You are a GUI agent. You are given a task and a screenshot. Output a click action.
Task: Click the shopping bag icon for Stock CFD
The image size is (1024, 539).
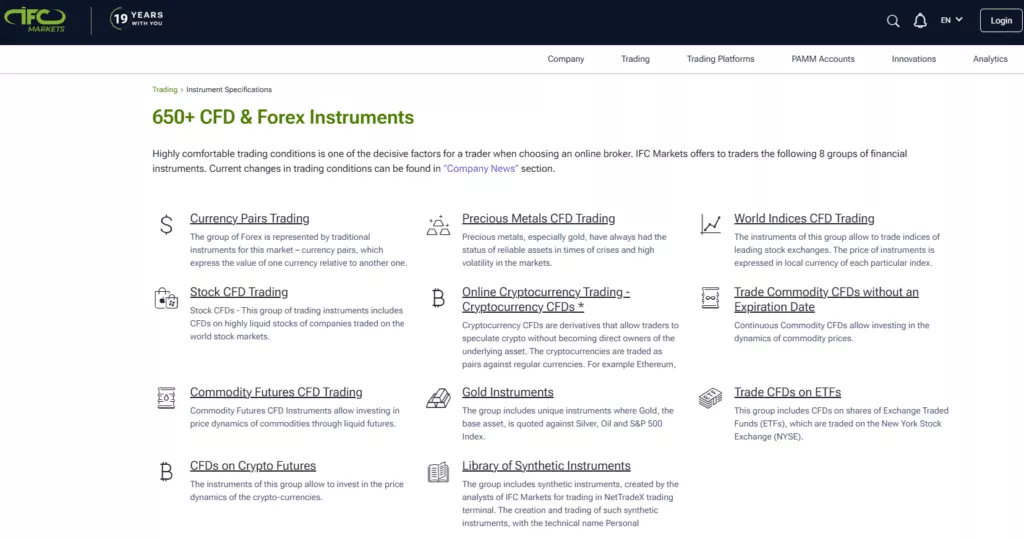[166, 298]
